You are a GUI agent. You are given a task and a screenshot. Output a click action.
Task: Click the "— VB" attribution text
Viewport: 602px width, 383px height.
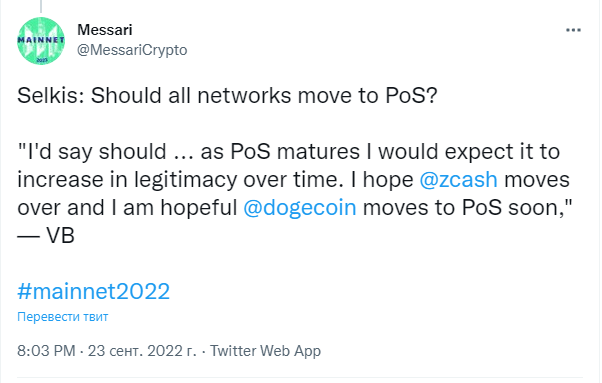tap(46, 235)
